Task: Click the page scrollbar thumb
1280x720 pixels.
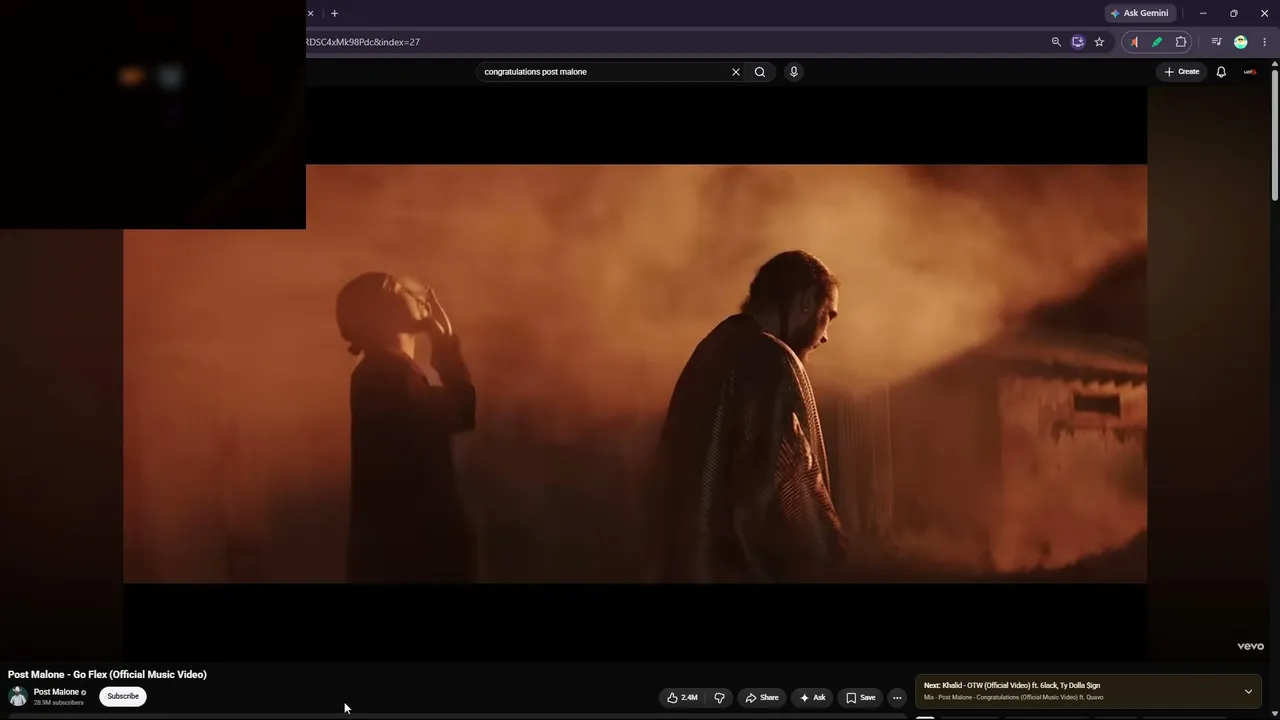Action: [x=1274, y=135]
